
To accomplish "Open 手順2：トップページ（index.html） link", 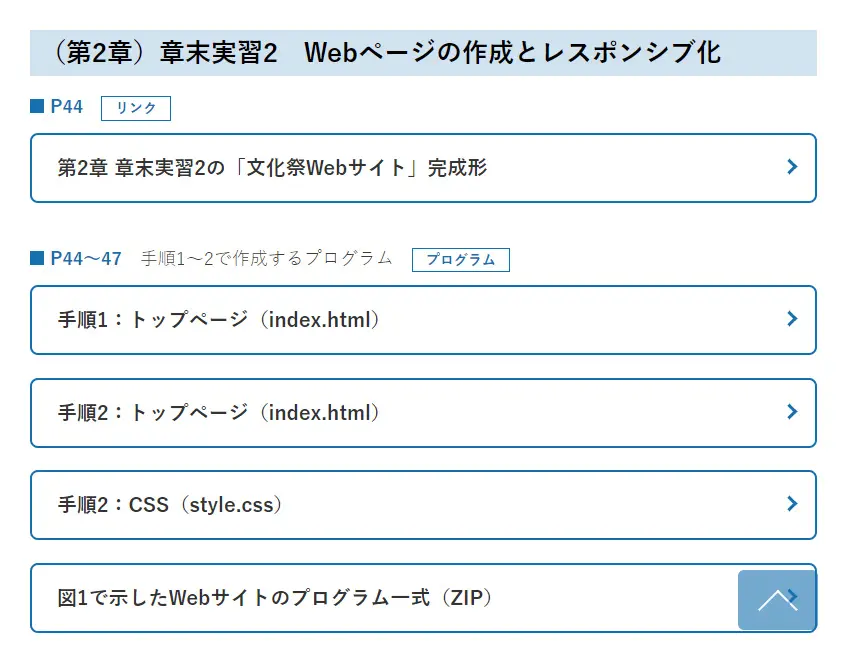I will click(219, 412).
